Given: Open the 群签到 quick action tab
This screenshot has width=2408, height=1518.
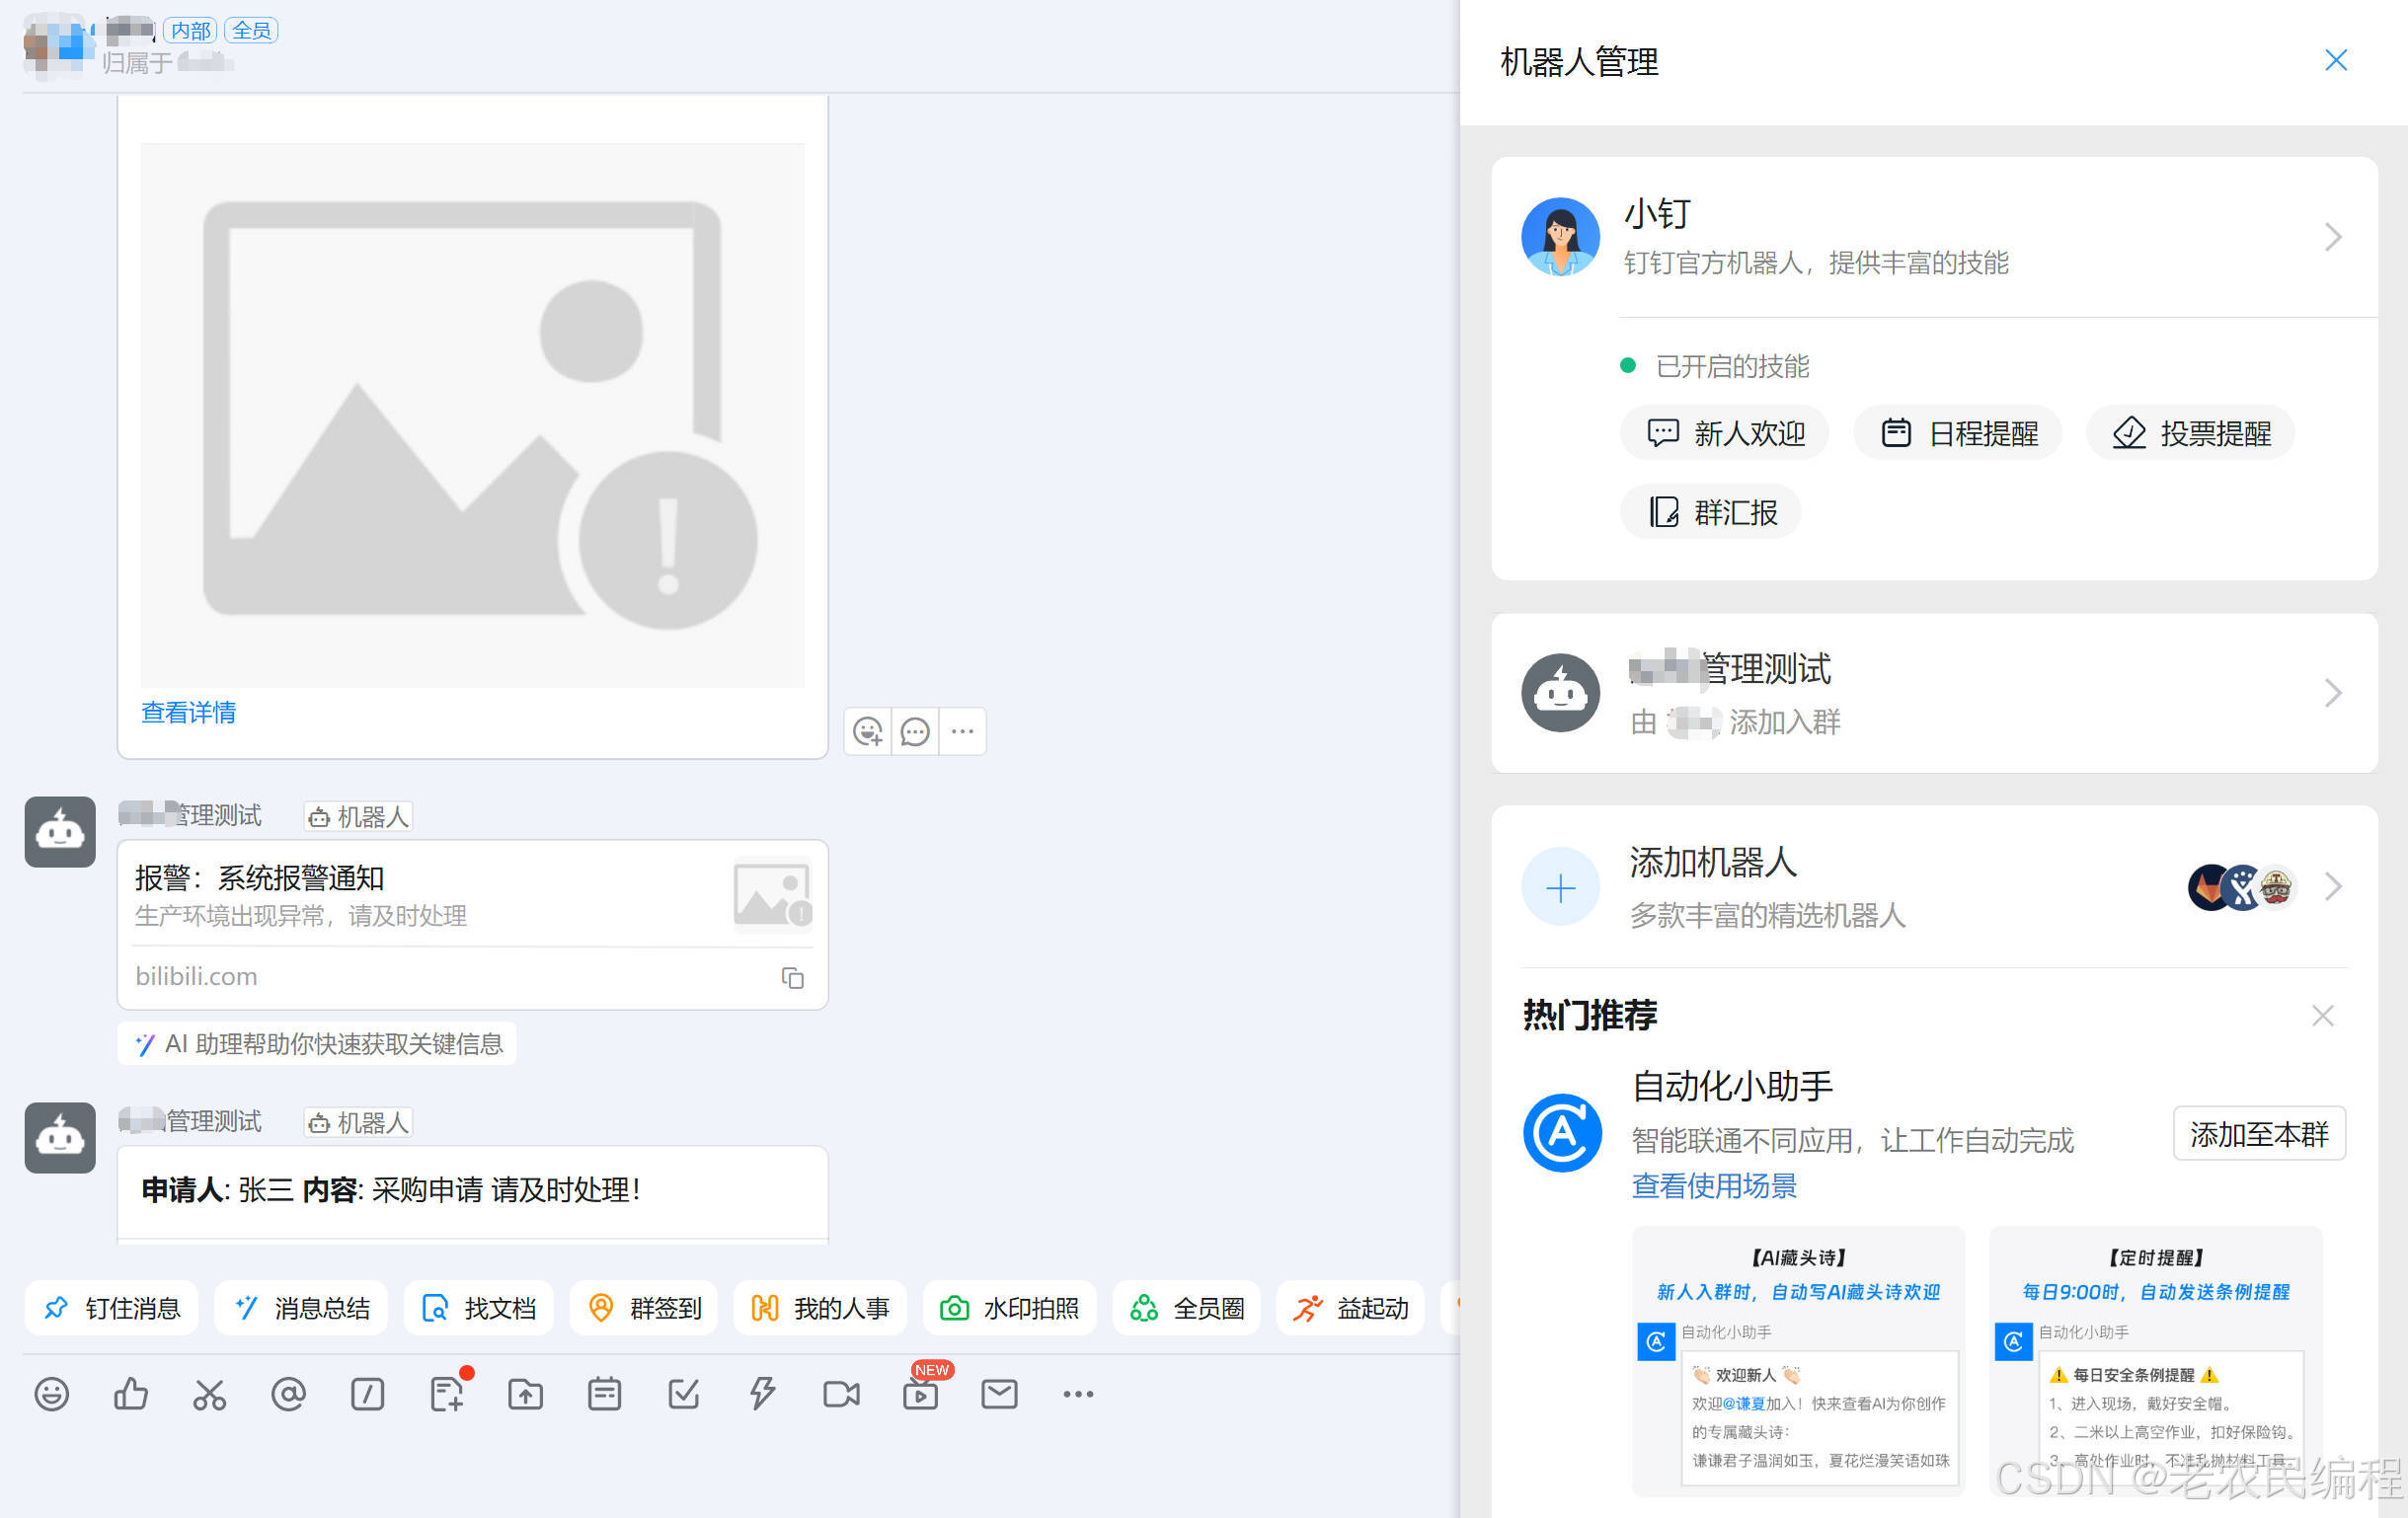Looking at the screenshot, I should tap(644, 1308).
